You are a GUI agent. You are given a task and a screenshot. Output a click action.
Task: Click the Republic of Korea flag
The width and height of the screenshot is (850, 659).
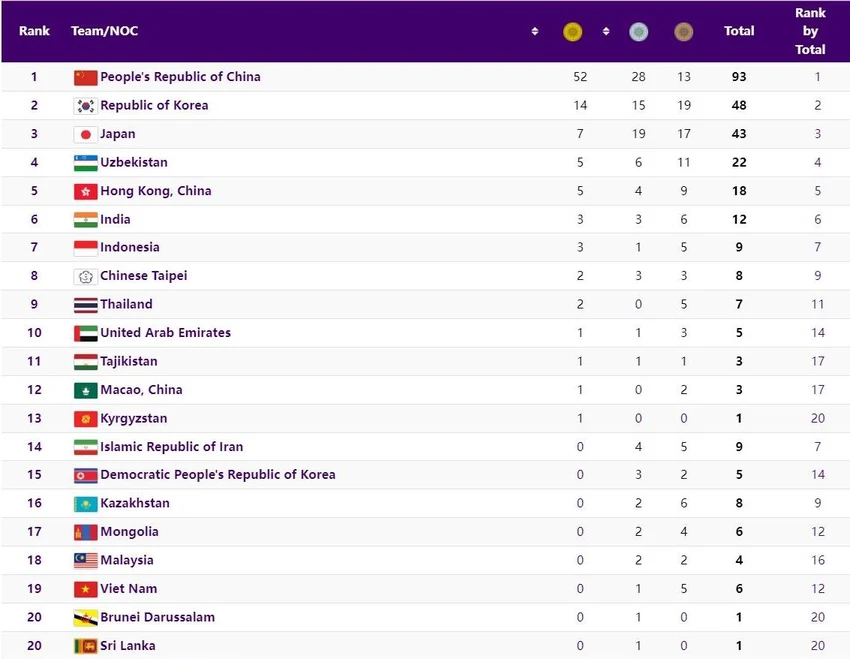coord(86,106)
